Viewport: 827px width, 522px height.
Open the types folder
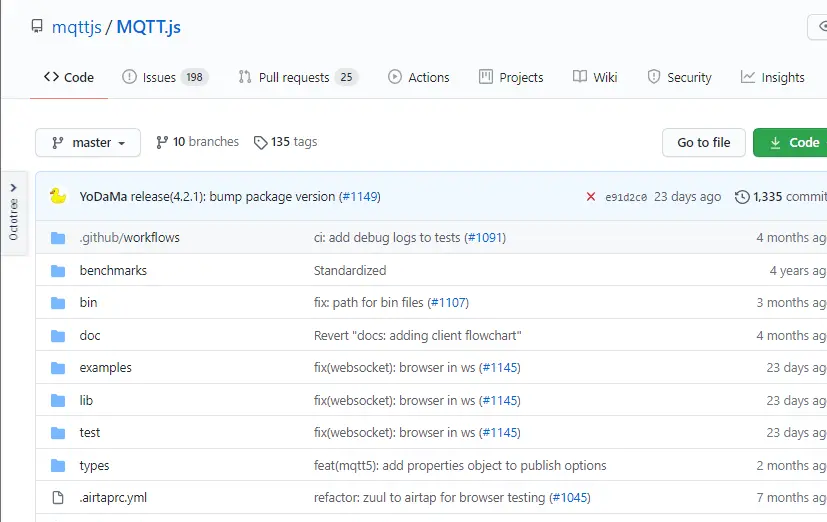[94, 466]
